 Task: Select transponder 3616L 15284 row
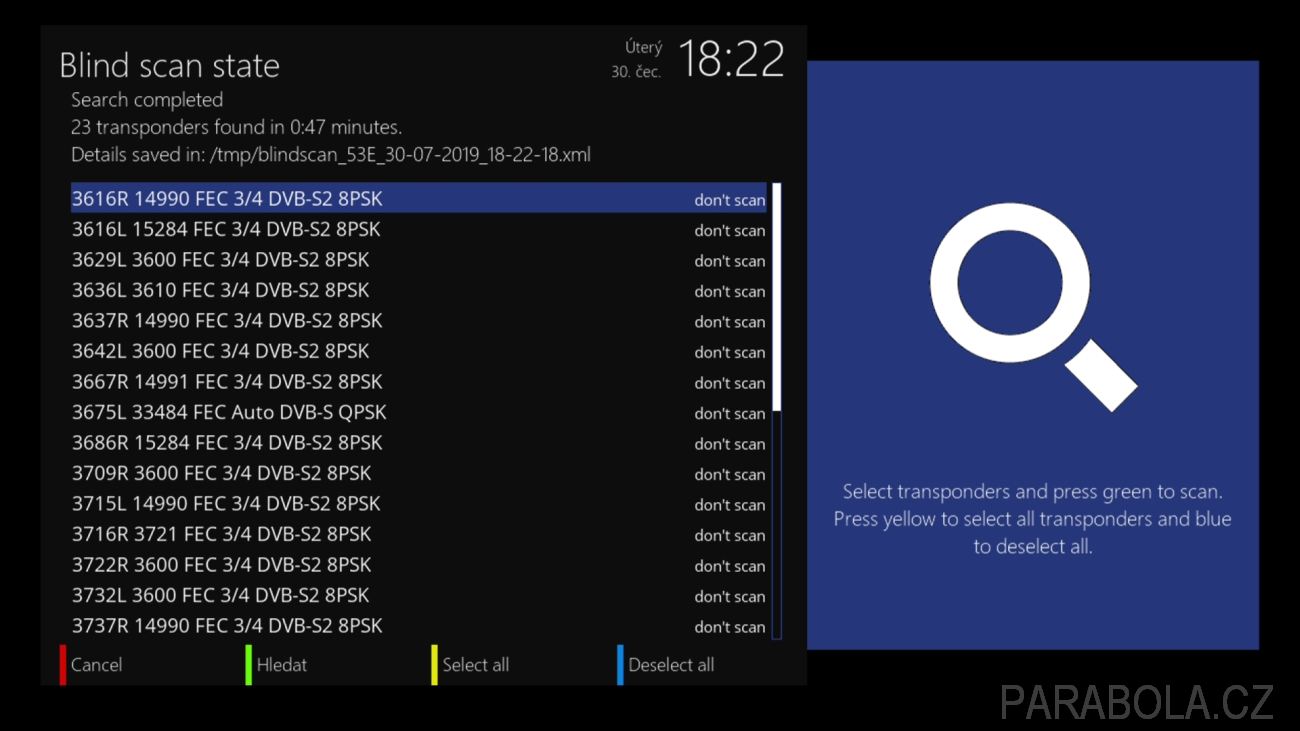[x=419, y=230]
